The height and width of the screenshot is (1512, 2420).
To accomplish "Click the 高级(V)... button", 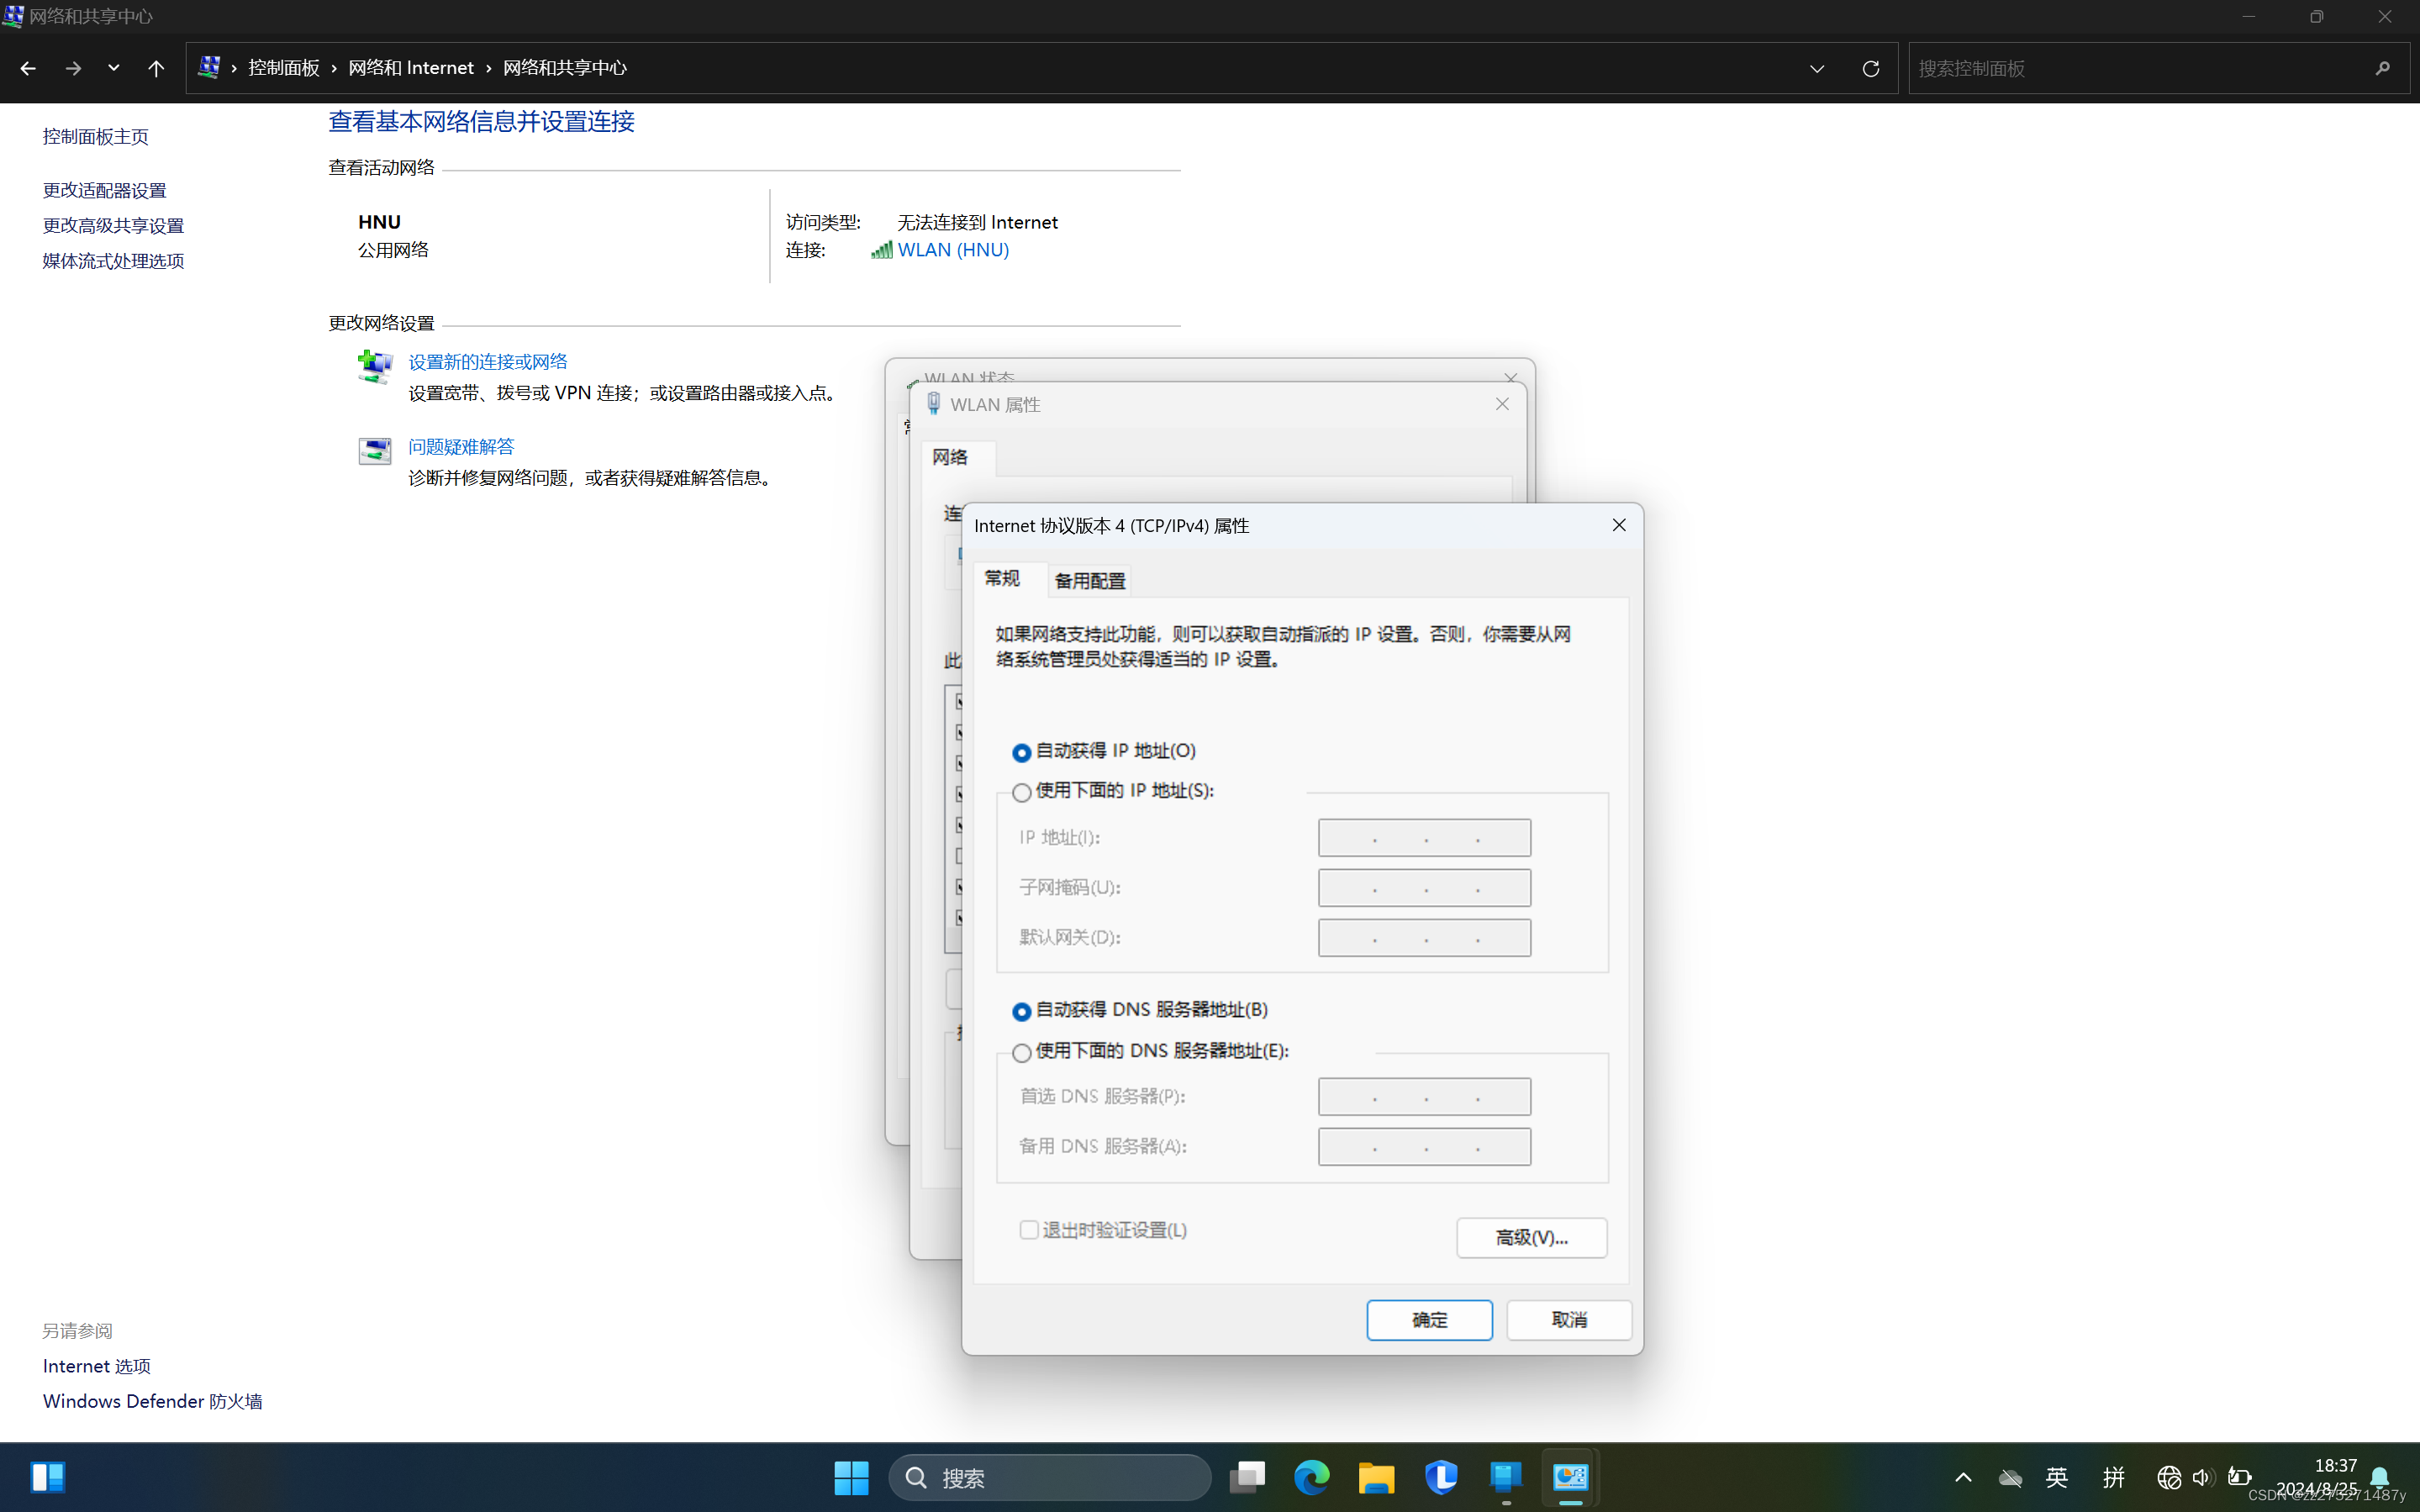I will [1531, 1238].
